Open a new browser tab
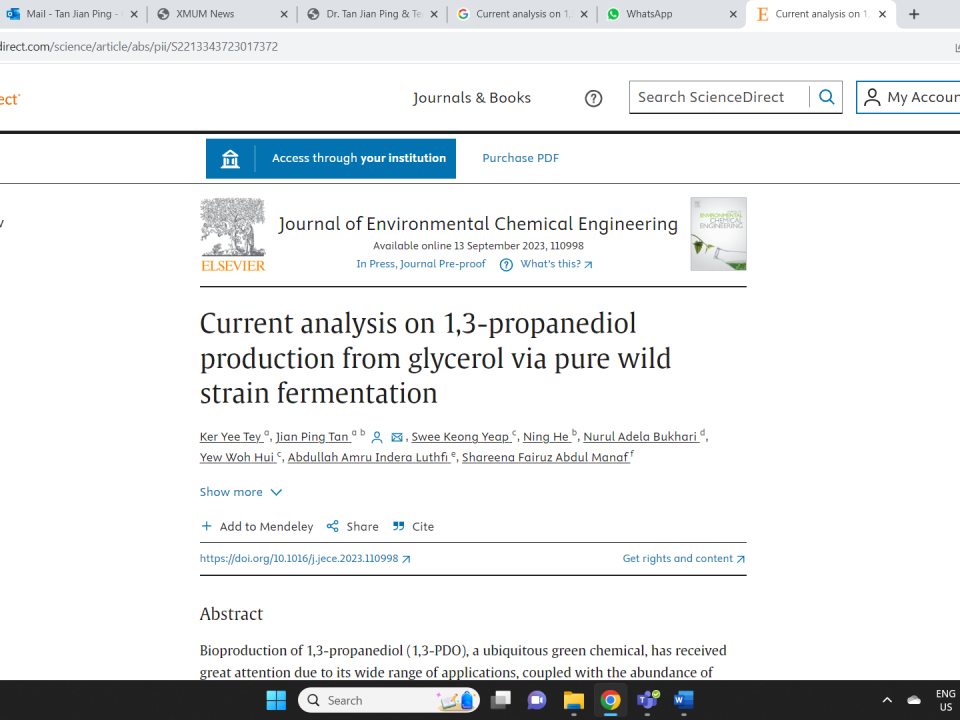 (913, 14)
